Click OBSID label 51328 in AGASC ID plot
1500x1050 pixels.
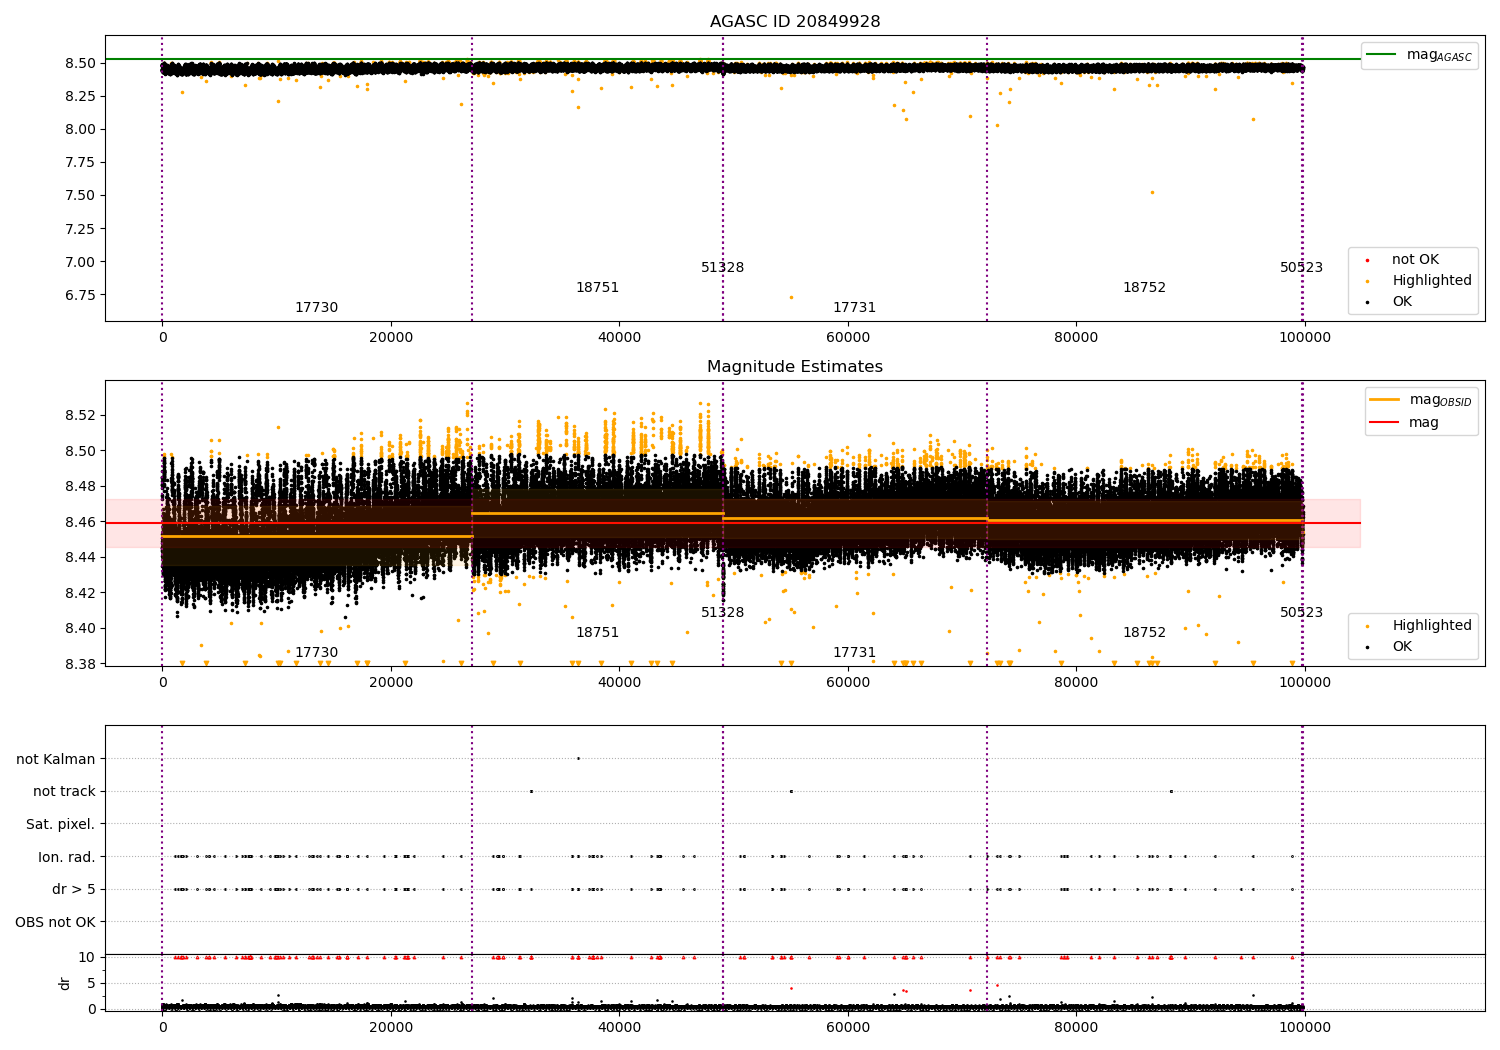(722, 268)
